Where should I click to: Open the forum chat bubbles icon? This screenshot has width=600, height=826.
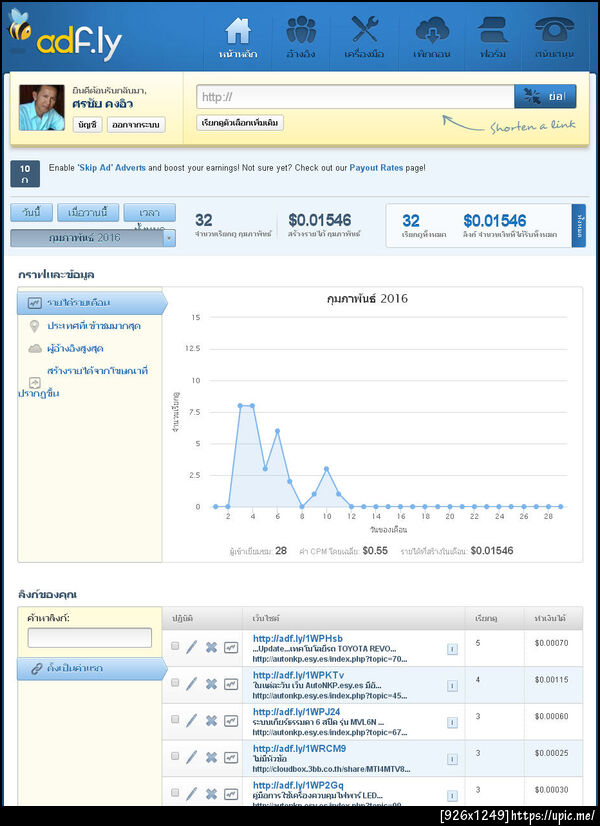click(x=493, y=30)
